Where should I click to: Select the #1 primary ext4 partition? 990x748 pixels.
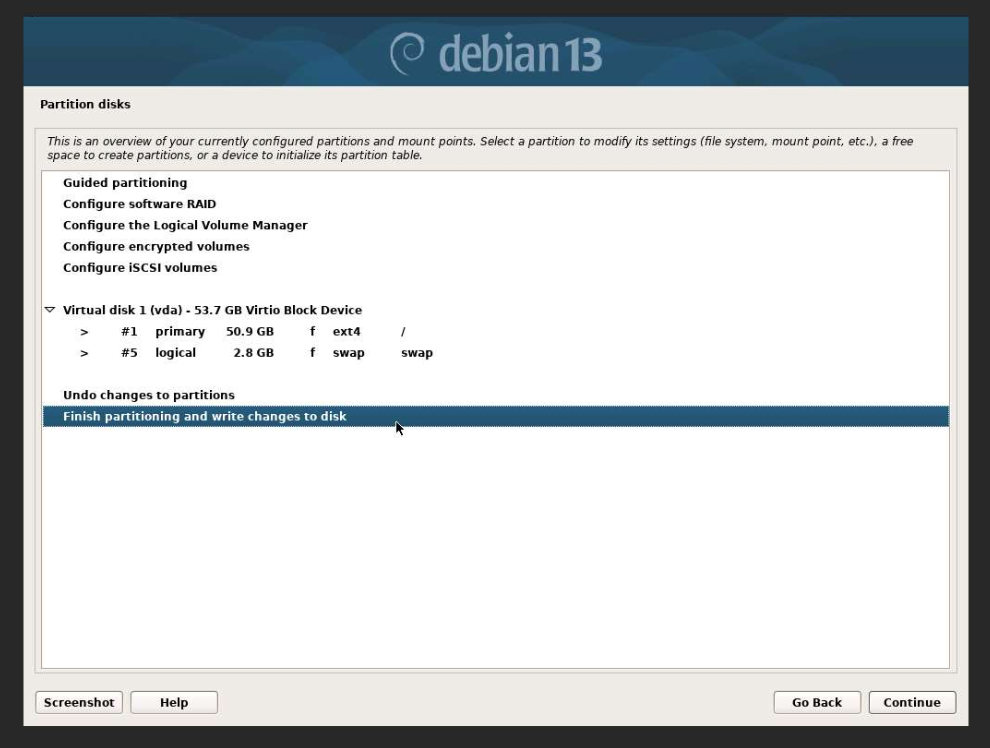coord(496,331)
